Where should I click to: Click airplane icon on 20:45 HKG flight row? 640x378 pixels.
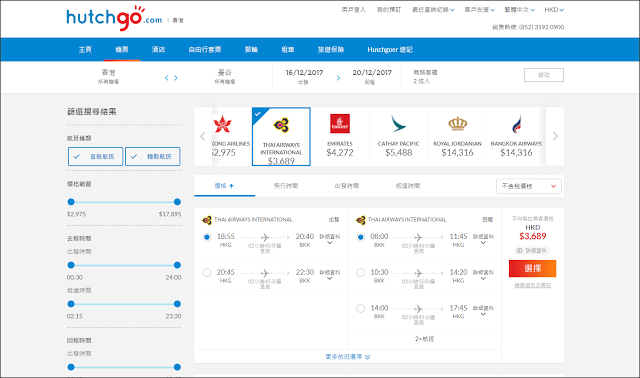click(x=265, y=273)
